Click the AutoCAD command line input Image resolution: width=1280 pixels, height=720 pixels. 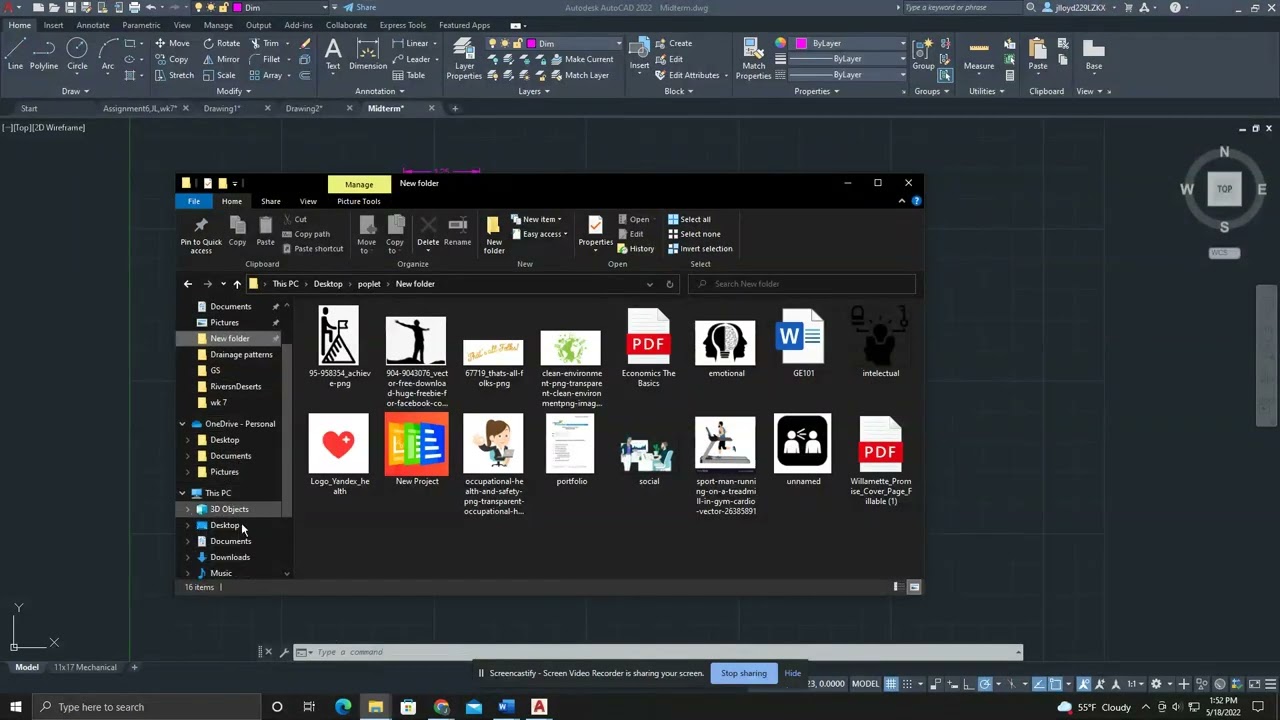click(x=660, y=652)
